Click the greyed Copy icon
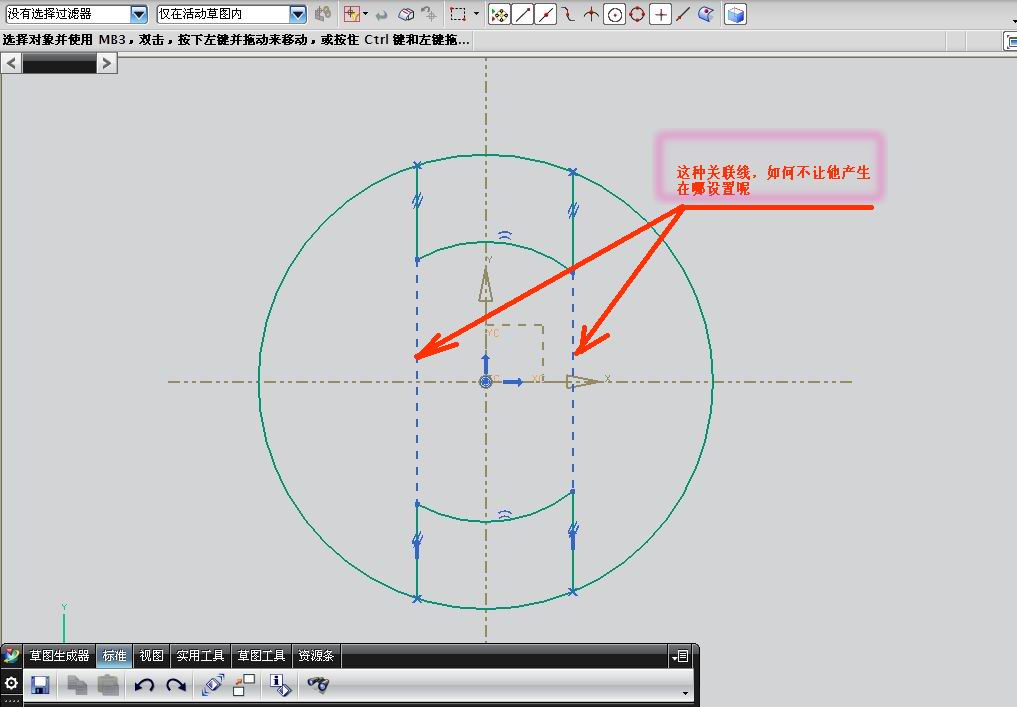Screen dimensions: 1017x707 [77, 685]
